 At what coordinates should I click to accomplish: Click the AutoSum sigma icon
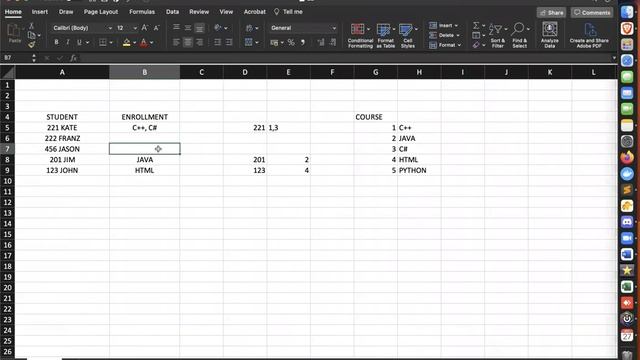pyautogui.click(x=476, y=25)
